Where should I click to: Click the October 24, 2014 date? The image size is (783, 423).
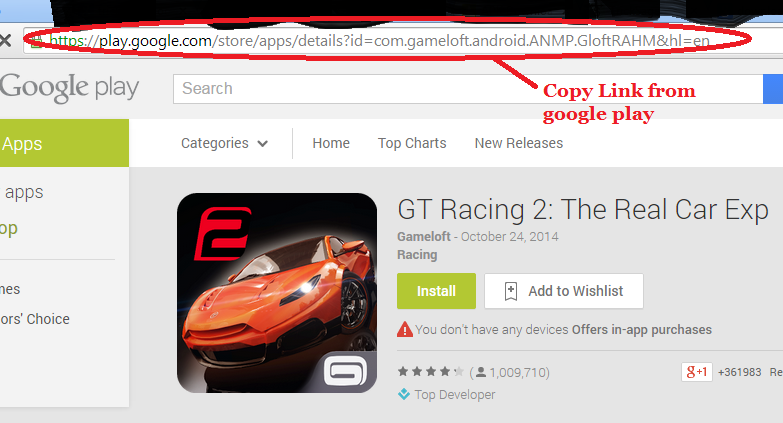point(509,237)
